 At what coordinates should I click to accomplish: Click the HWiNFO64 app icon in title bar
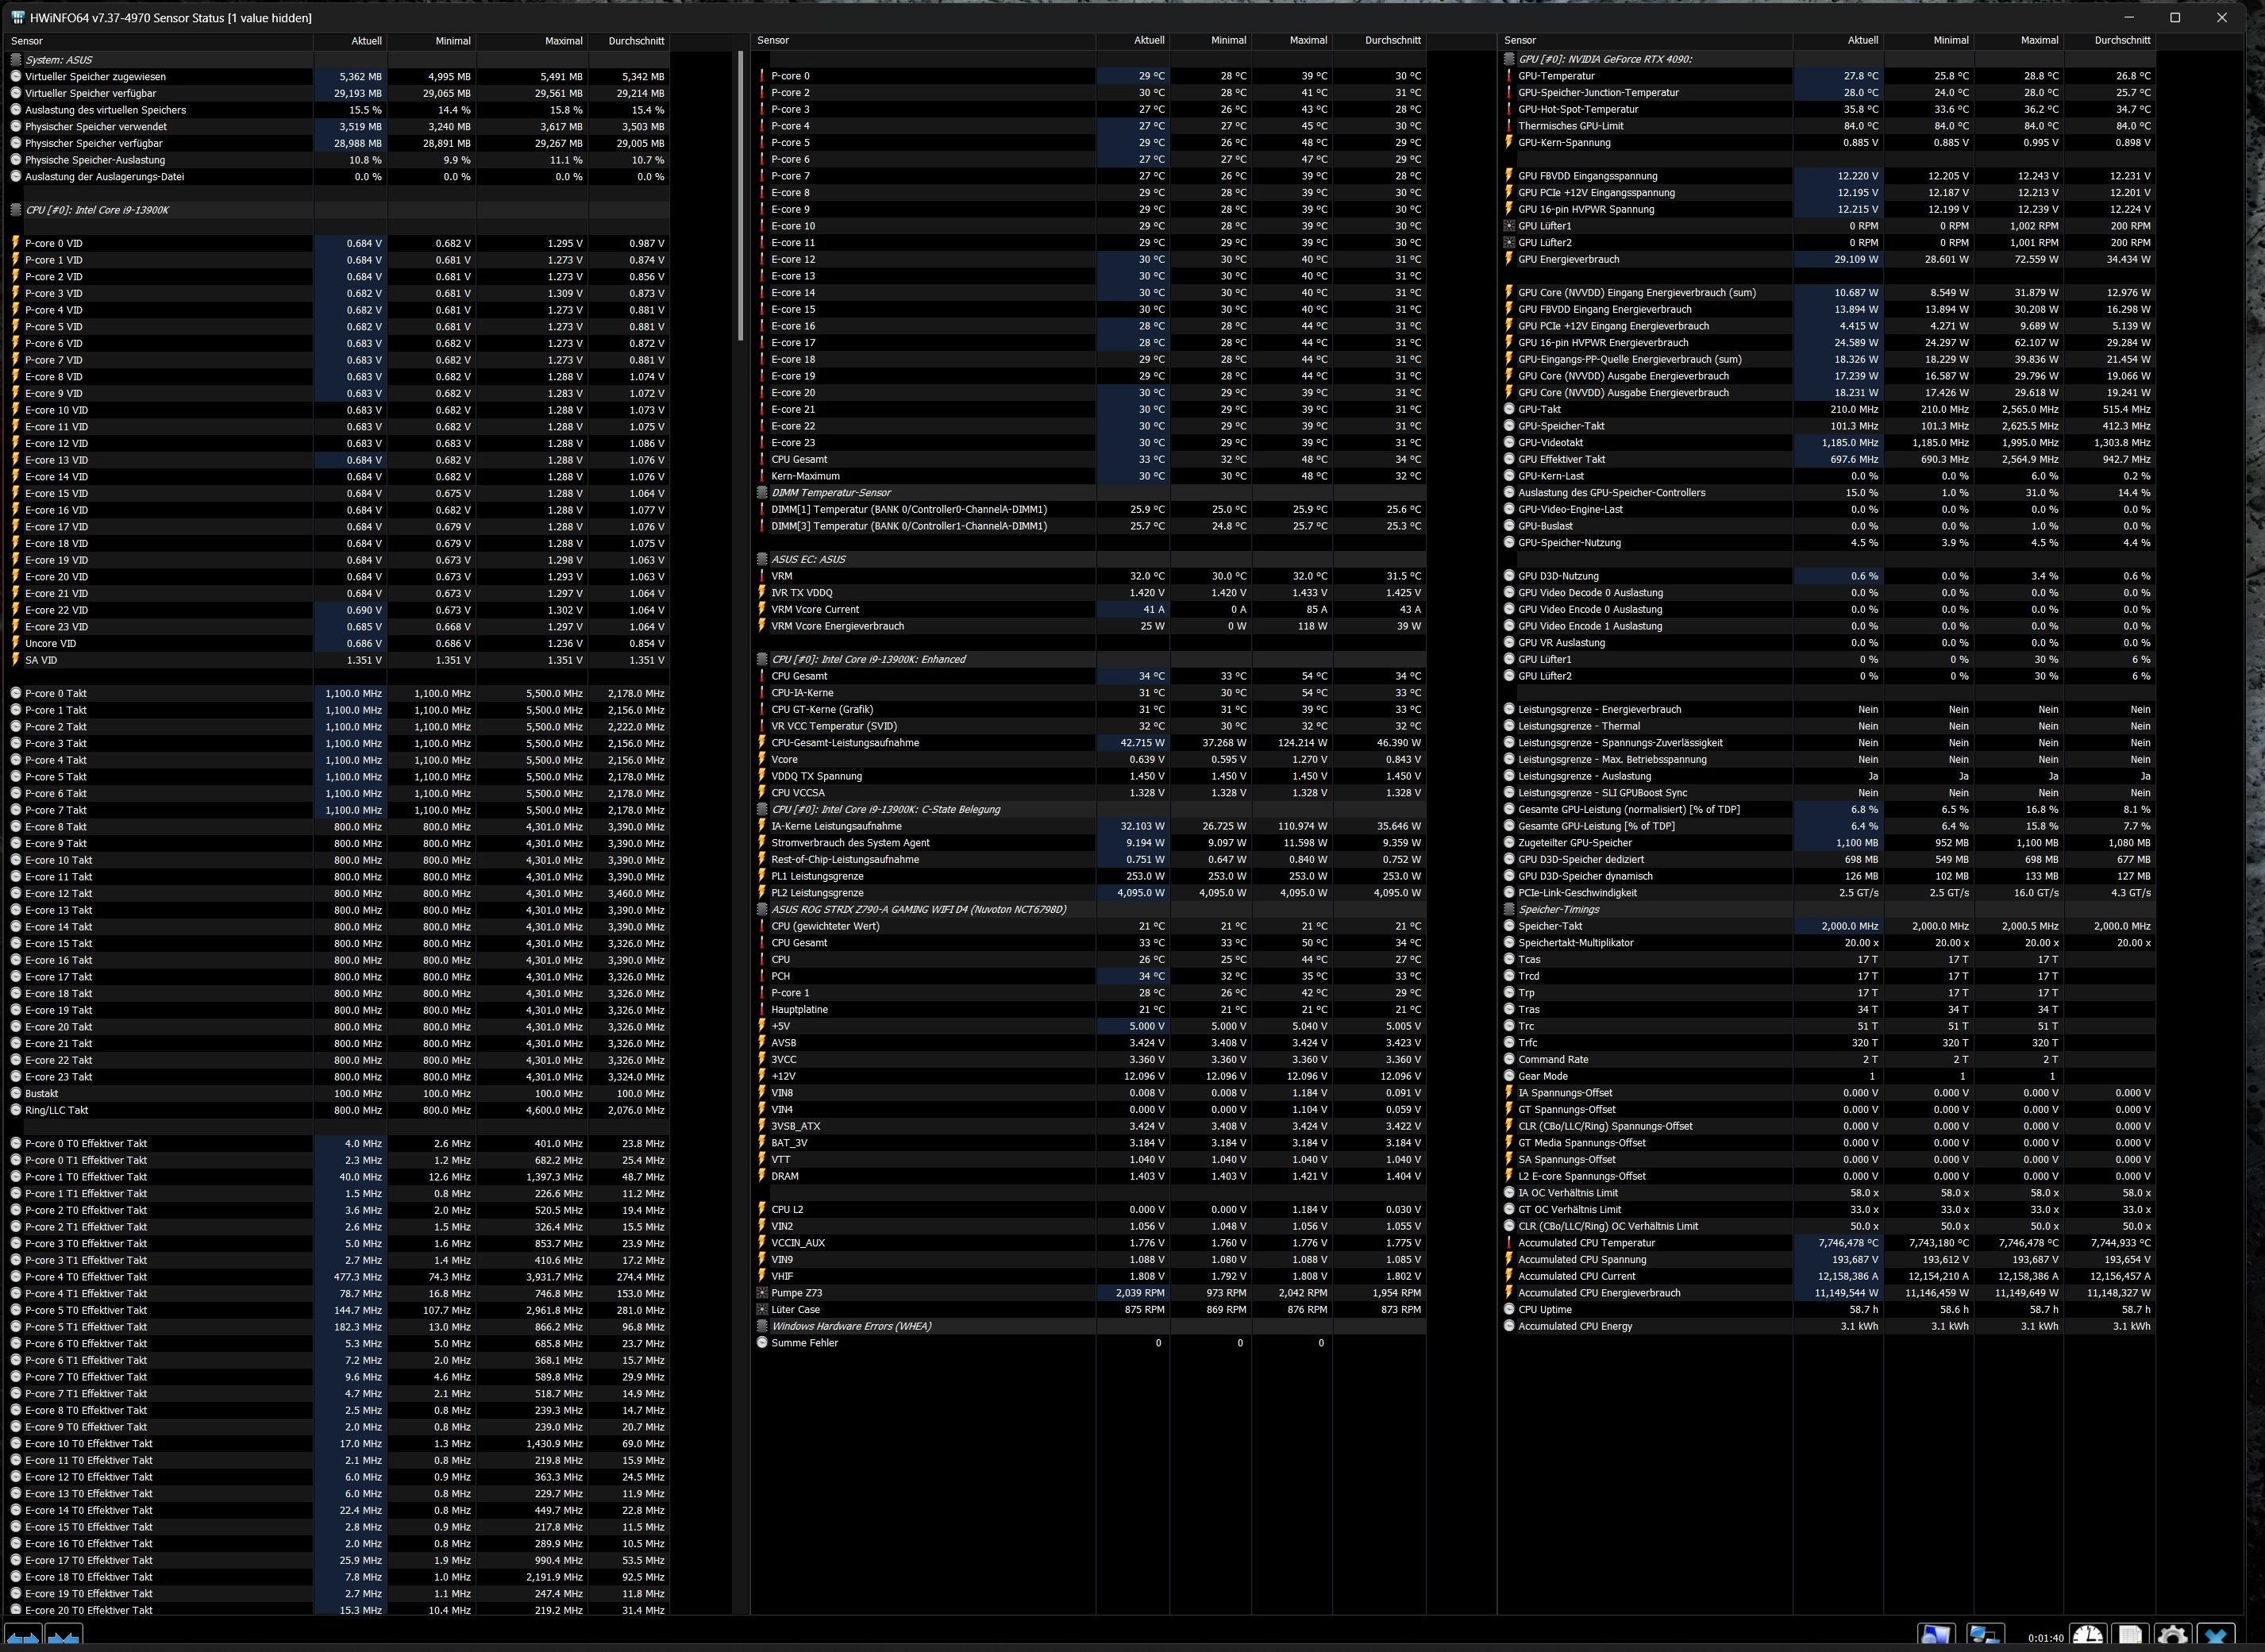click(x=17, y=18)
